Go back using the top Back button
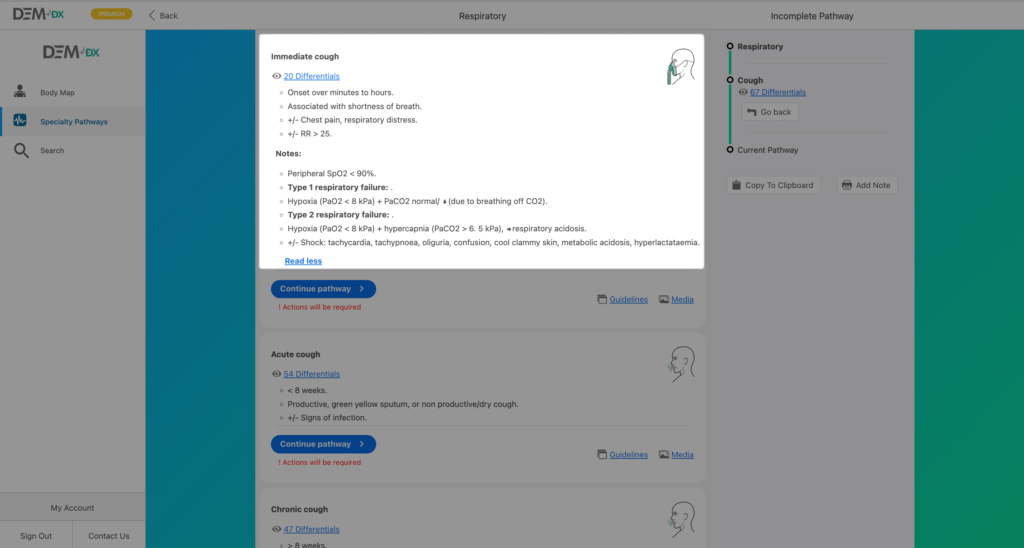Viewport: 1024px width, 548px height. [x=163, y=16]
